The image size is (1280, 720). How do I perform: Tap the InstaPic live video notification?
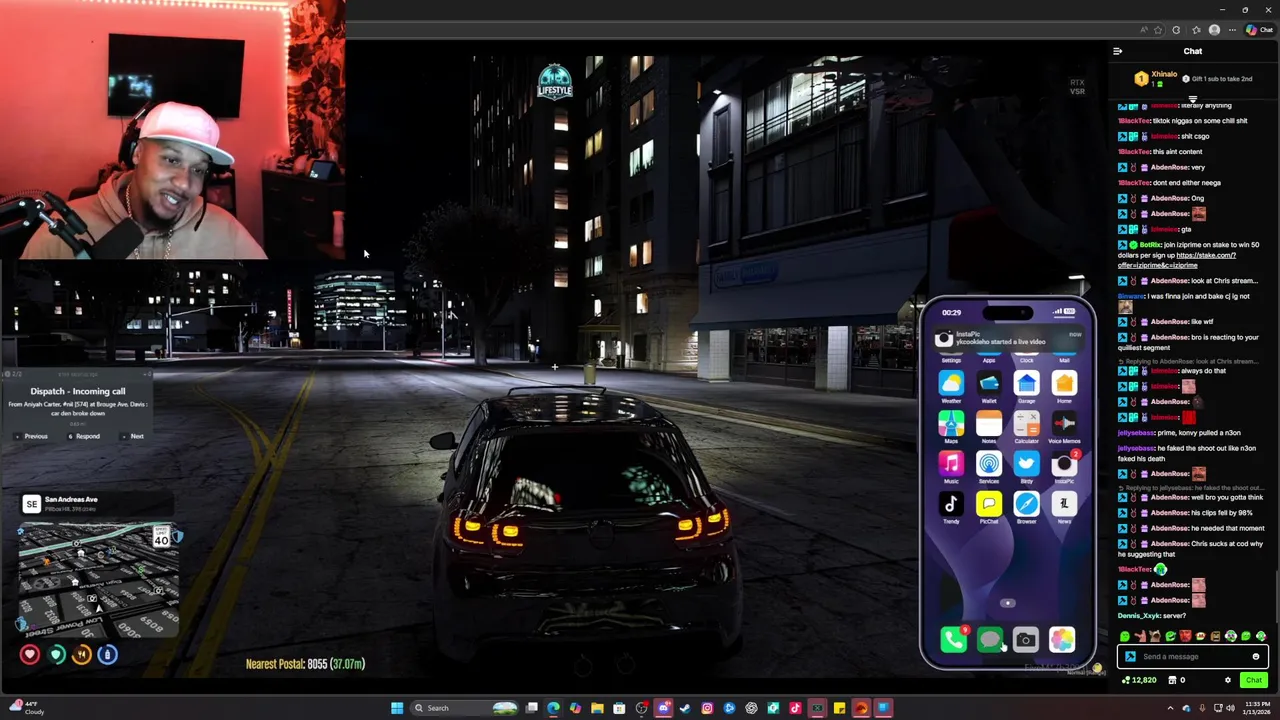1008,339
